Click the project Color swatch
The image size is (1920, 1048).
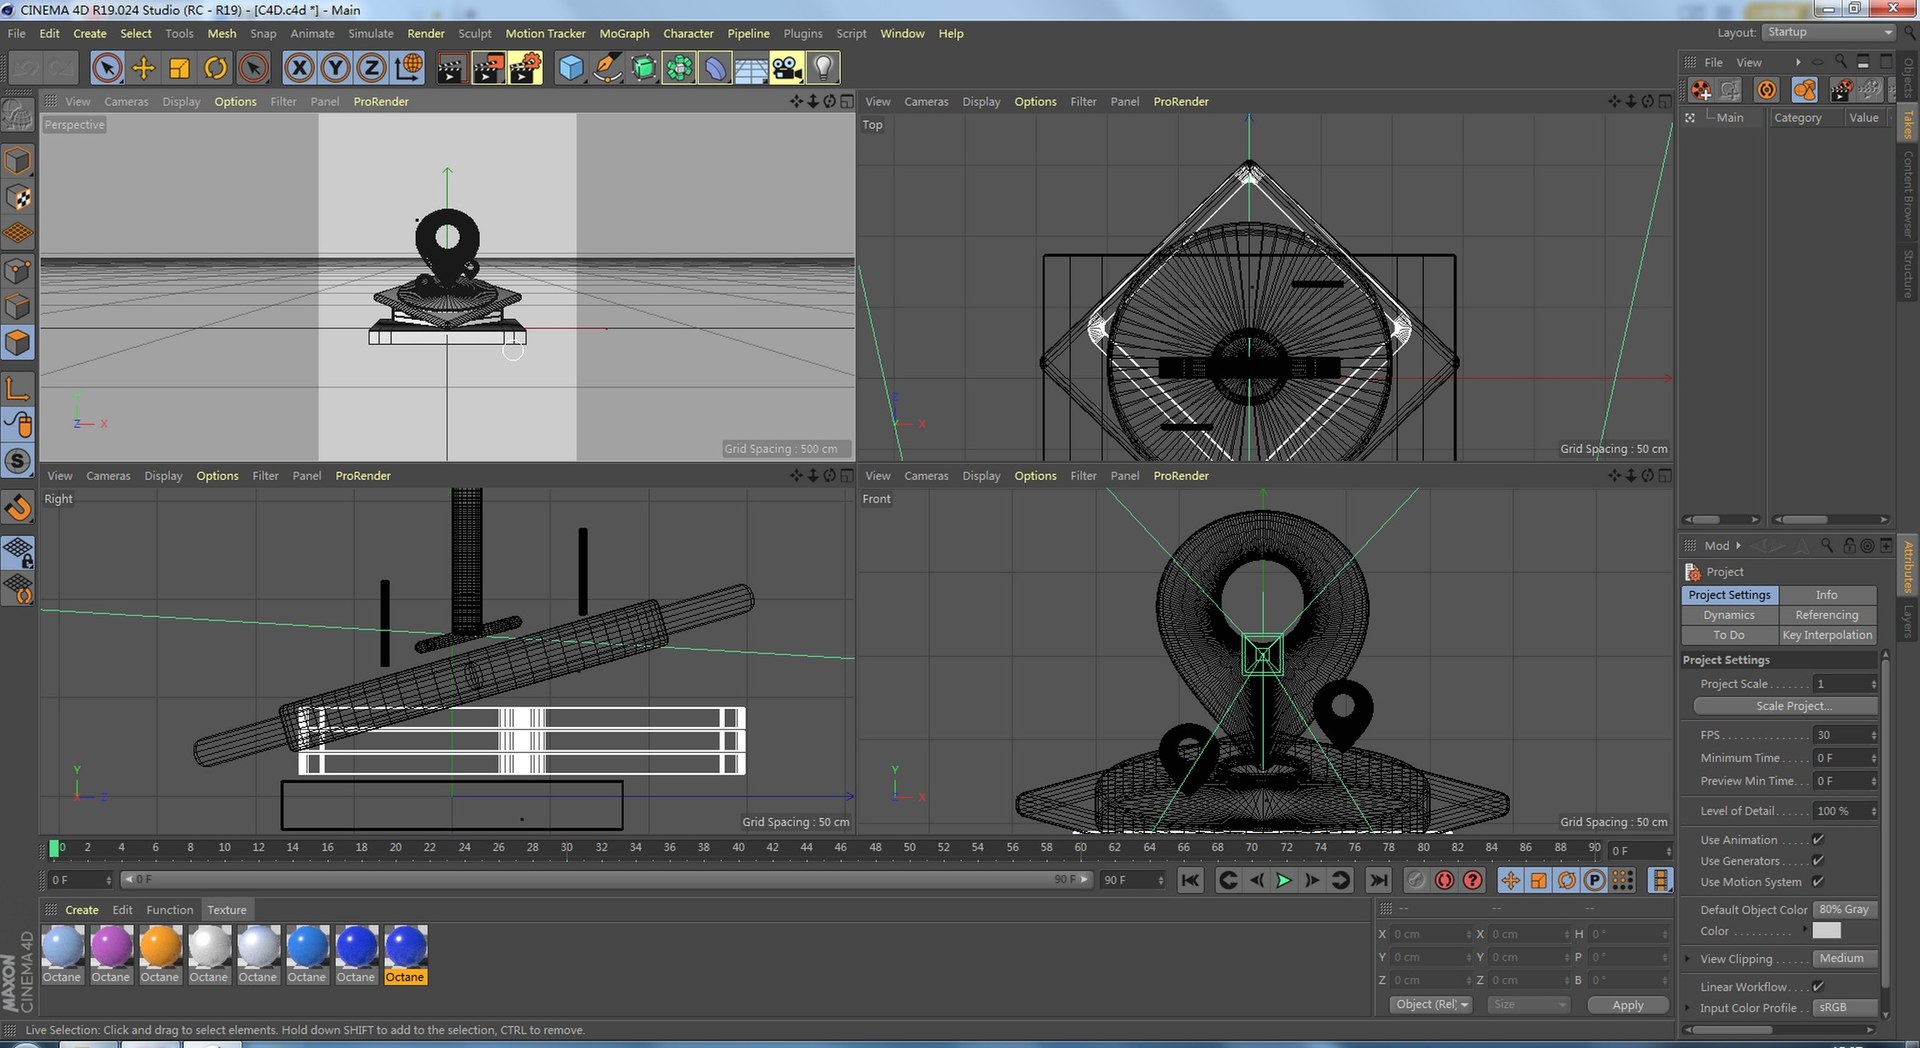click(x=1827, y=931)
